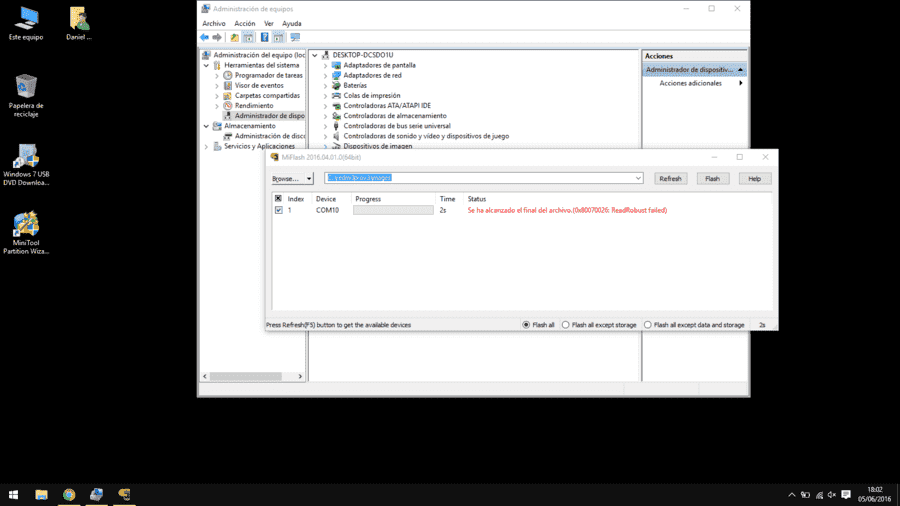Select Colas de impresión category
Screen dimensions: 900x506
(372, 96)
